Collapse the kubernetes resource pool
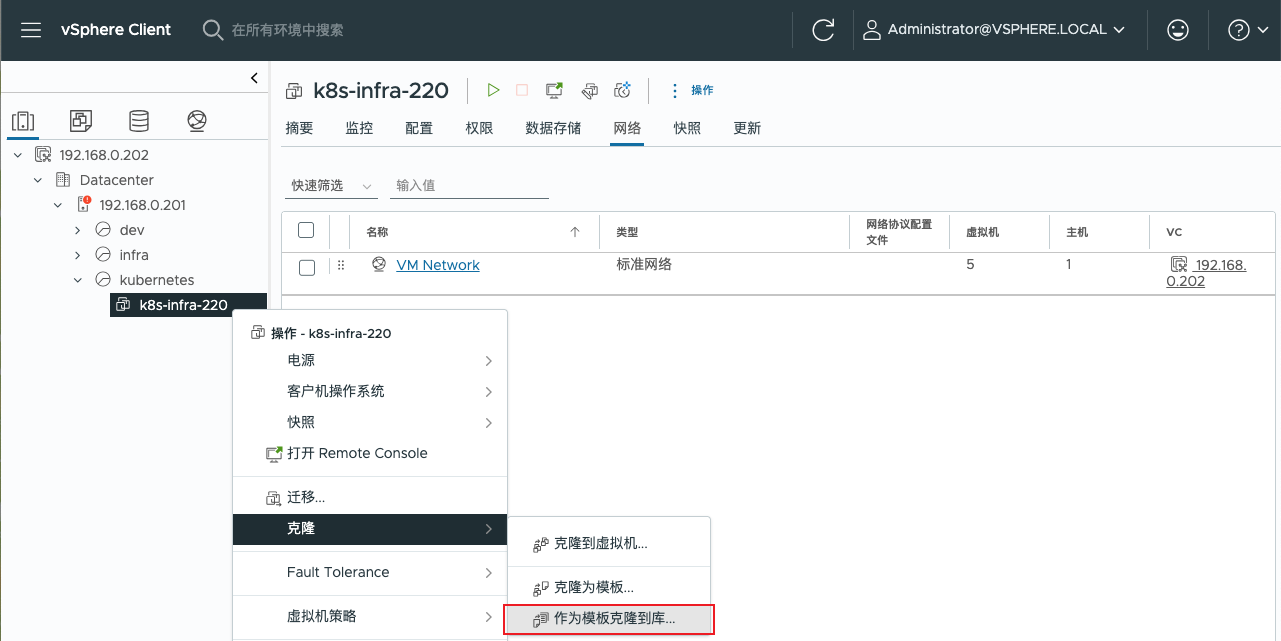The width and height of the screenshot is (1281, 641). click(x=78, y=280)
